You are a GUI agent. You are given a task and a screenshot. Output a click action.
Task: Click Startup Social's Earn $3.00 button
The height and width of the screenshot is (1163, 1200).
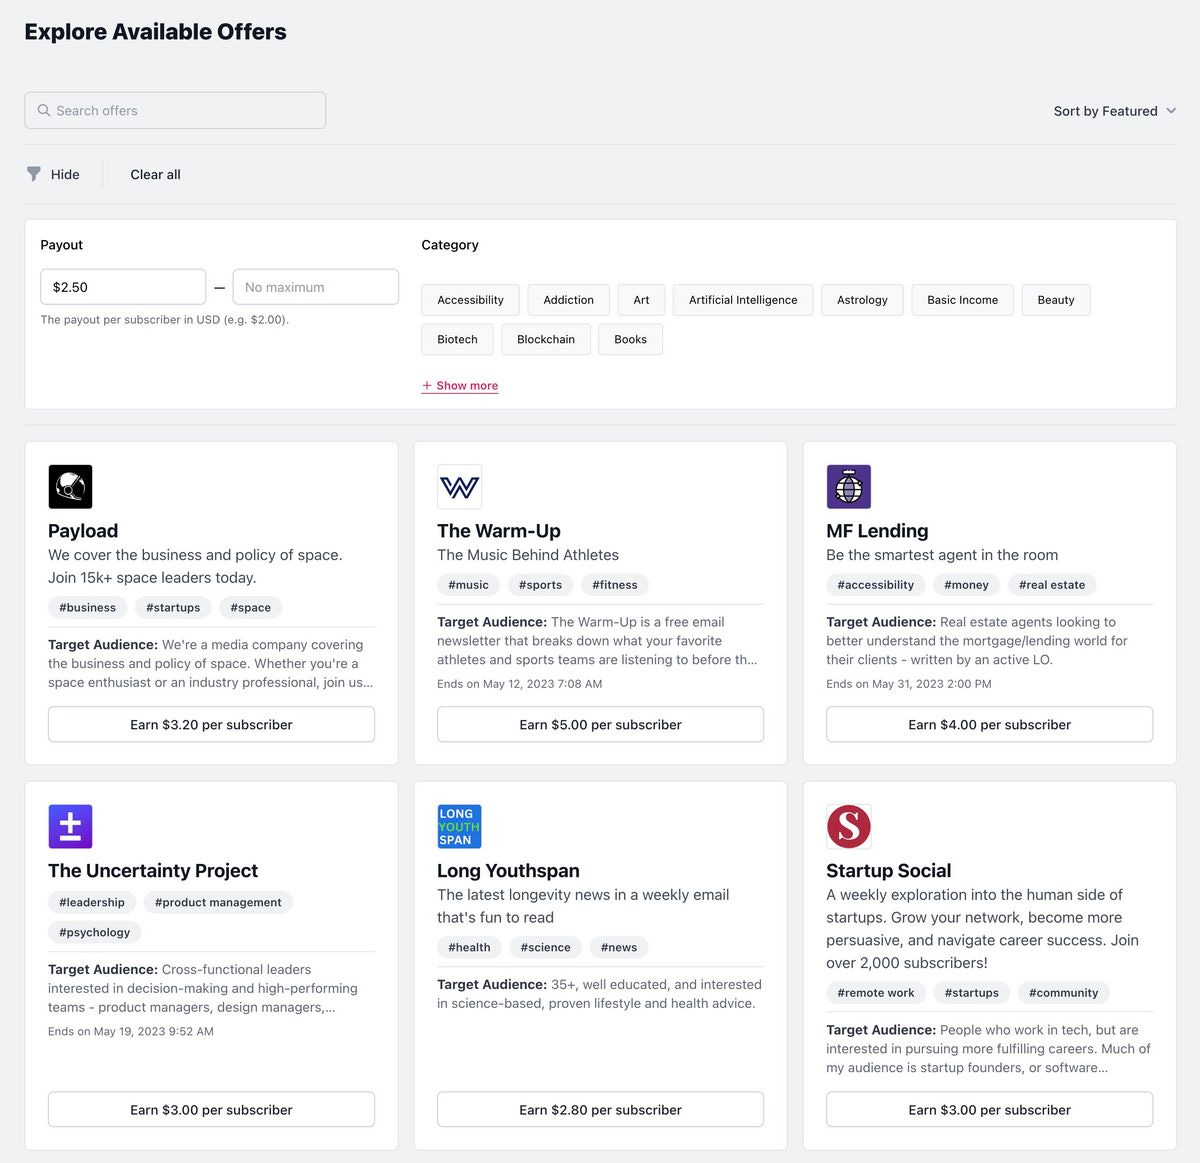pyautogui.click(x=989, y=1110)
